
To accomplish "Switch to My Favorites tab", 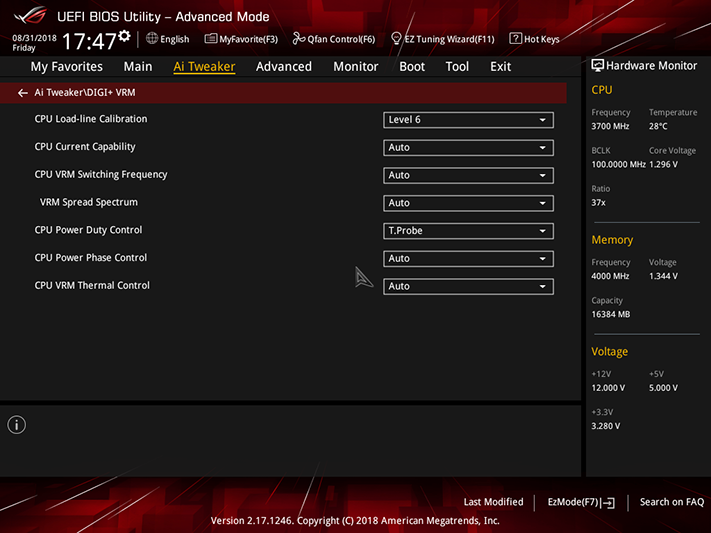I will click(67, 67).
